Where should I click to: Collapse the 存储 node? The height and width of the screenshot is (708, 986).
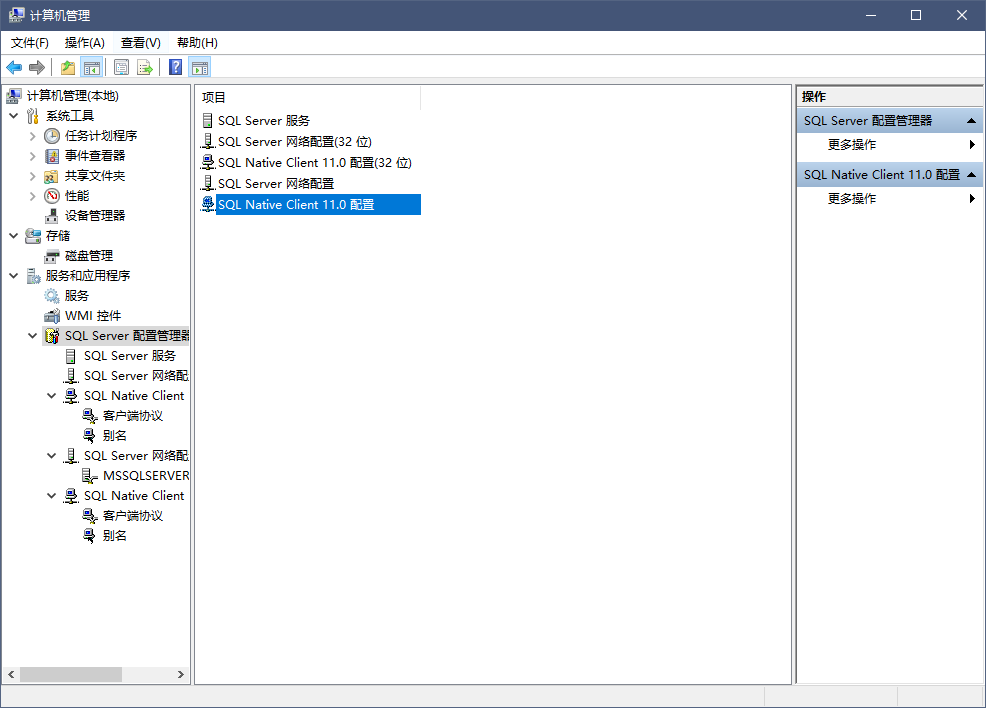pos(14,236)
